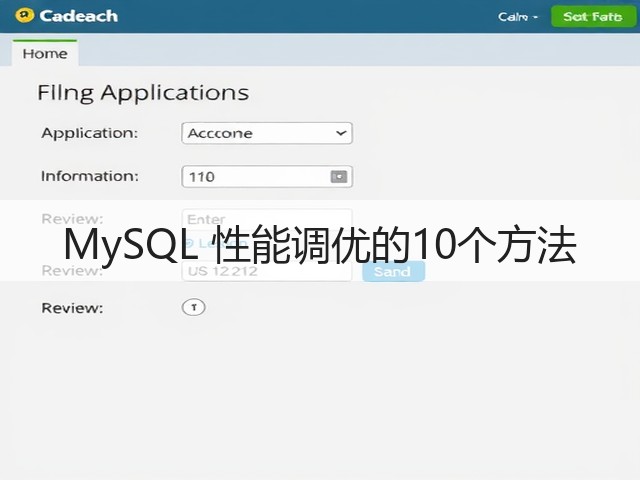The width and height of the screenshot is (640, 480).
Task: Click the Information field containing 110
Action: tap(267, 176)
